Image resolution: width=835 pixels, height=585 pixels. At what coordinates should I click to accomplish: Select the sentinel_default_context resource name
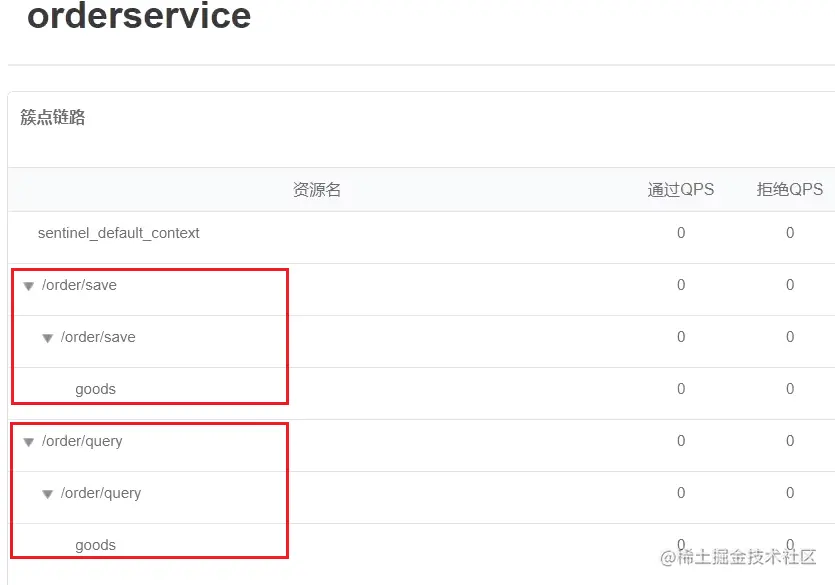[118, 233]
